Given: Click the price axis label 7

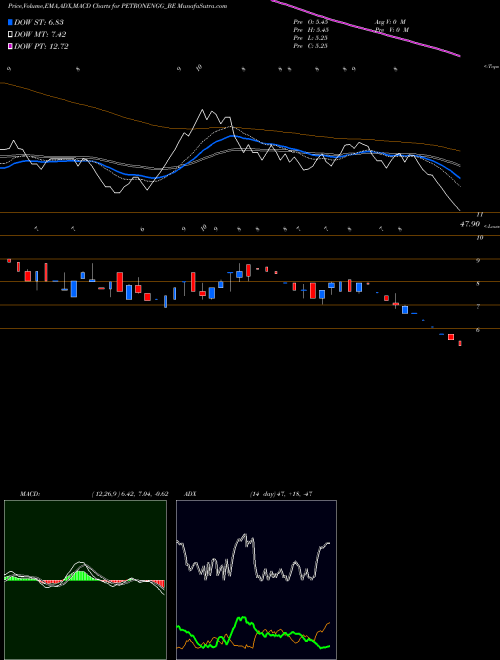Looking at the screenshot, I should (x=478, y=307).
